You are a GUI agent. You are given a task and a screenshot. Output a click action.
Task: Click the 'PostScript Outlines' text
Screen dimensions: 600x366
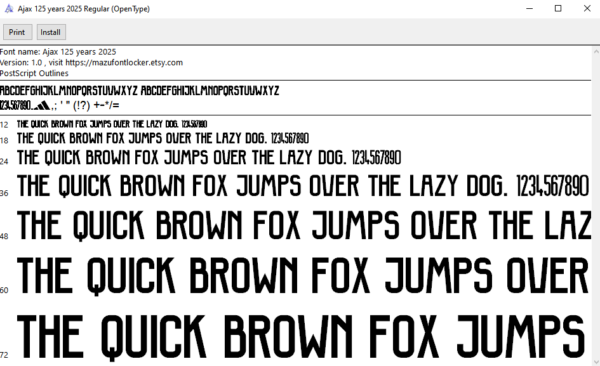click(34, 73)
